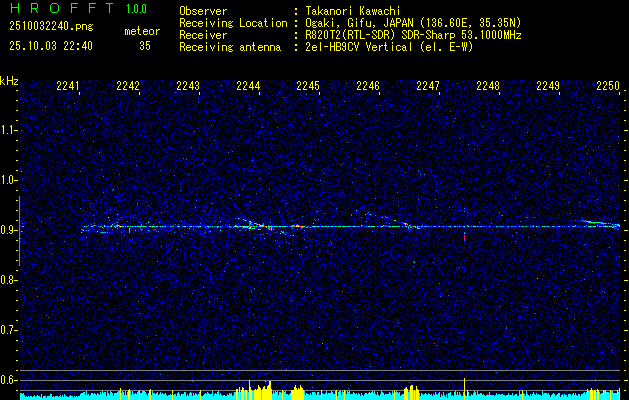629x400 pixels.
Task: Click time marker 2242
Action: 128,85
